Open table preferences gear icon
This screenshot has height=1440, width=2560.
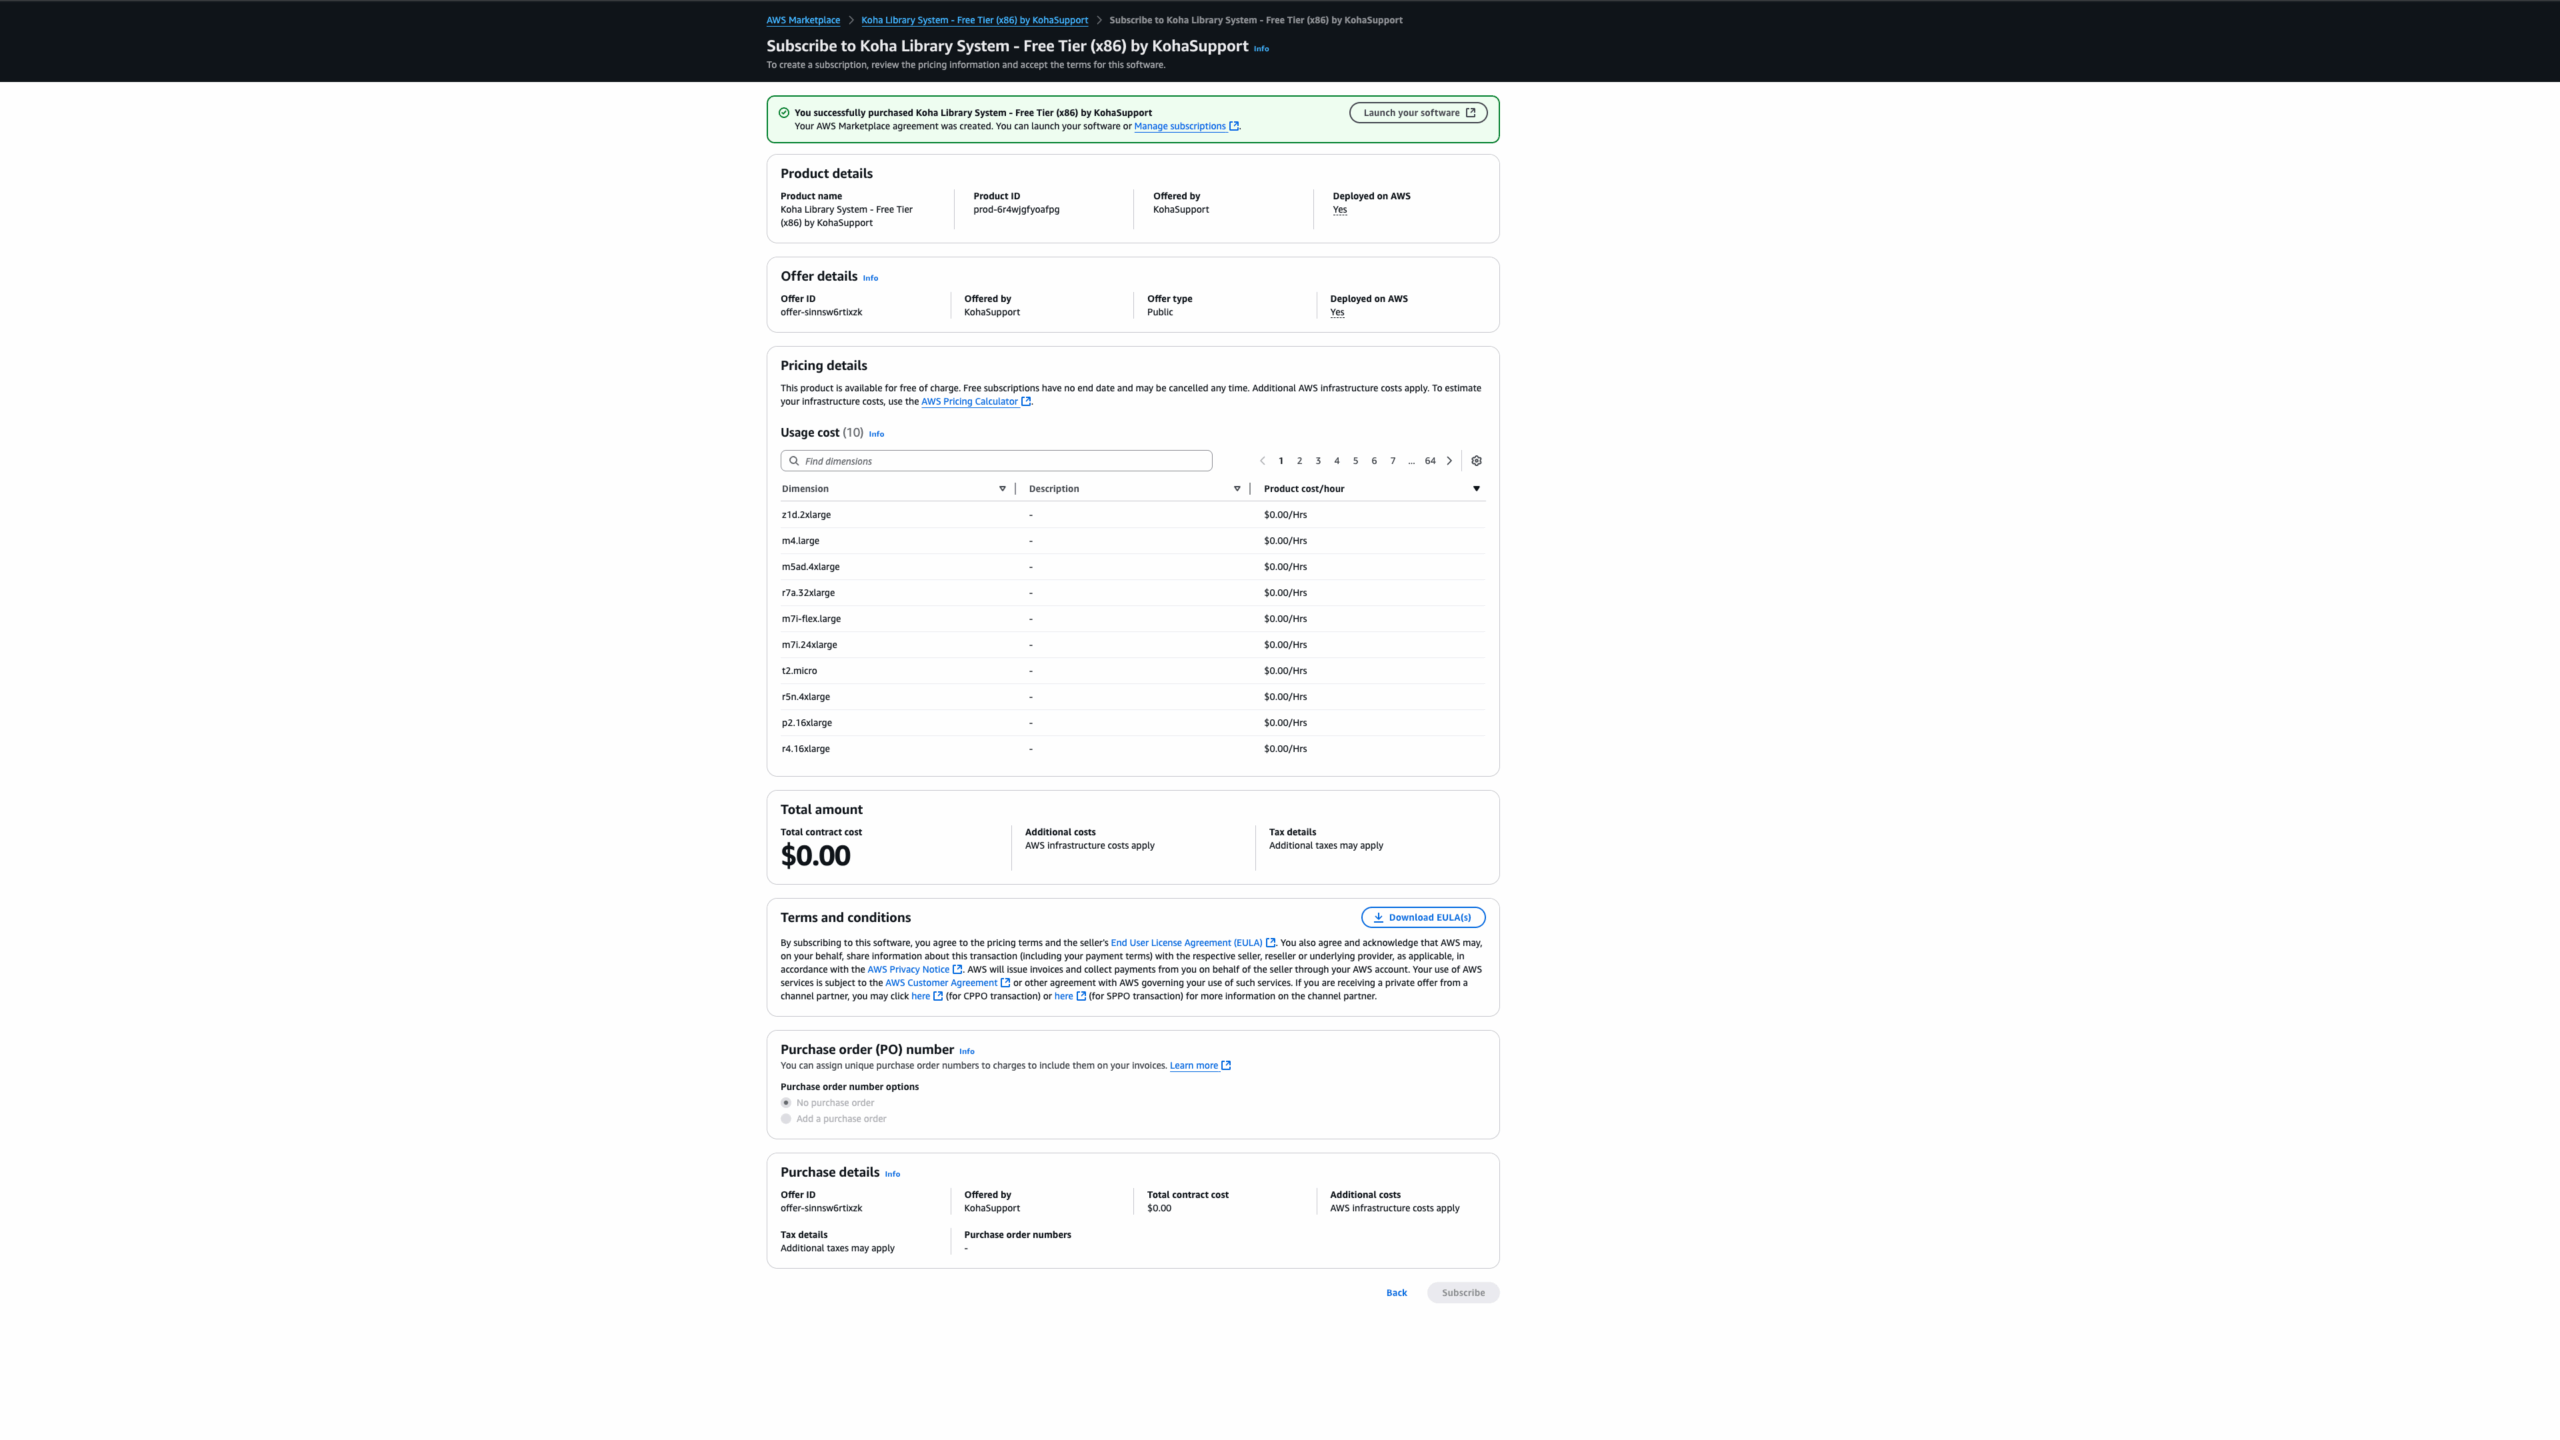coord(1476,461)
